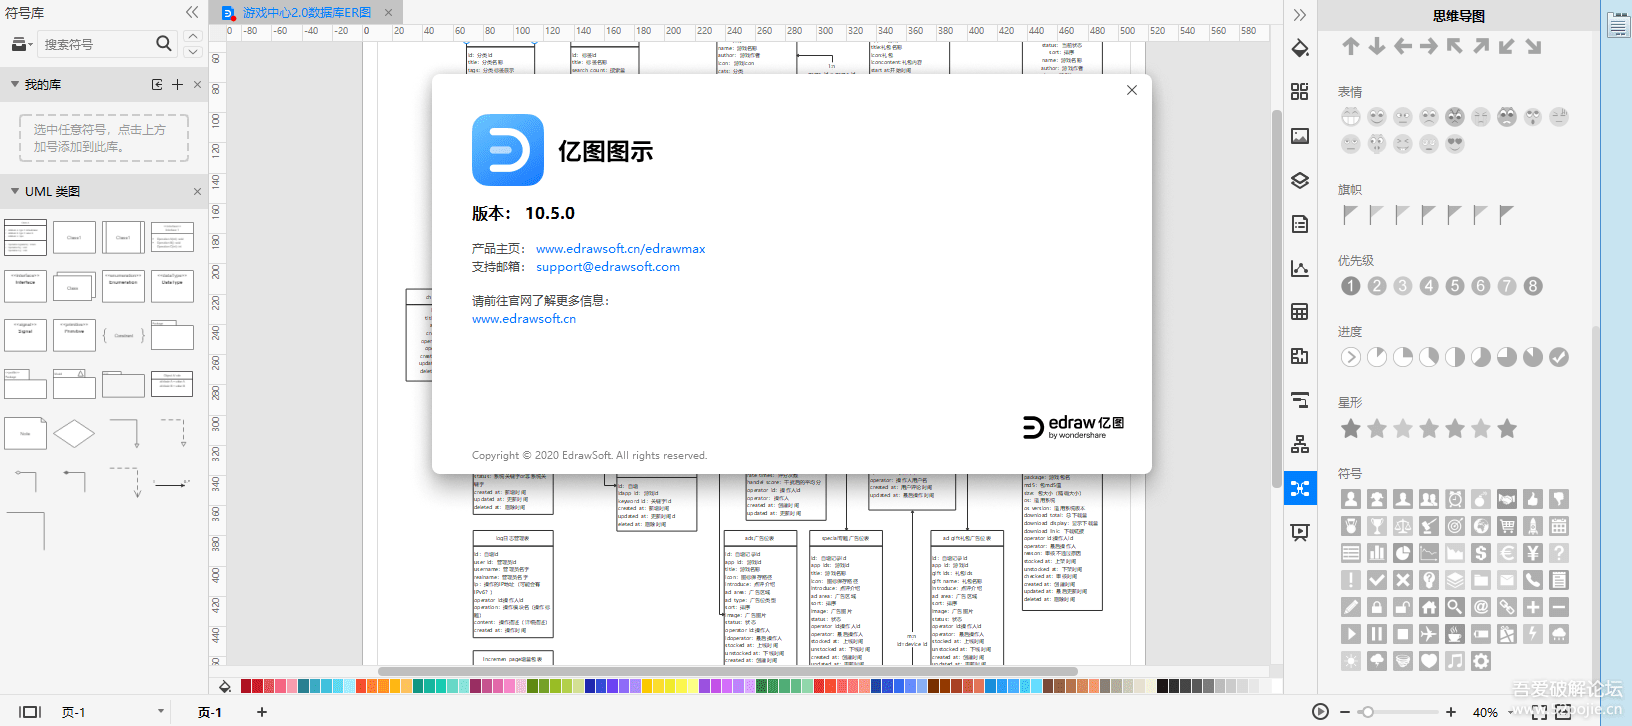Open the chart panel icon

tap(1300, 268)
